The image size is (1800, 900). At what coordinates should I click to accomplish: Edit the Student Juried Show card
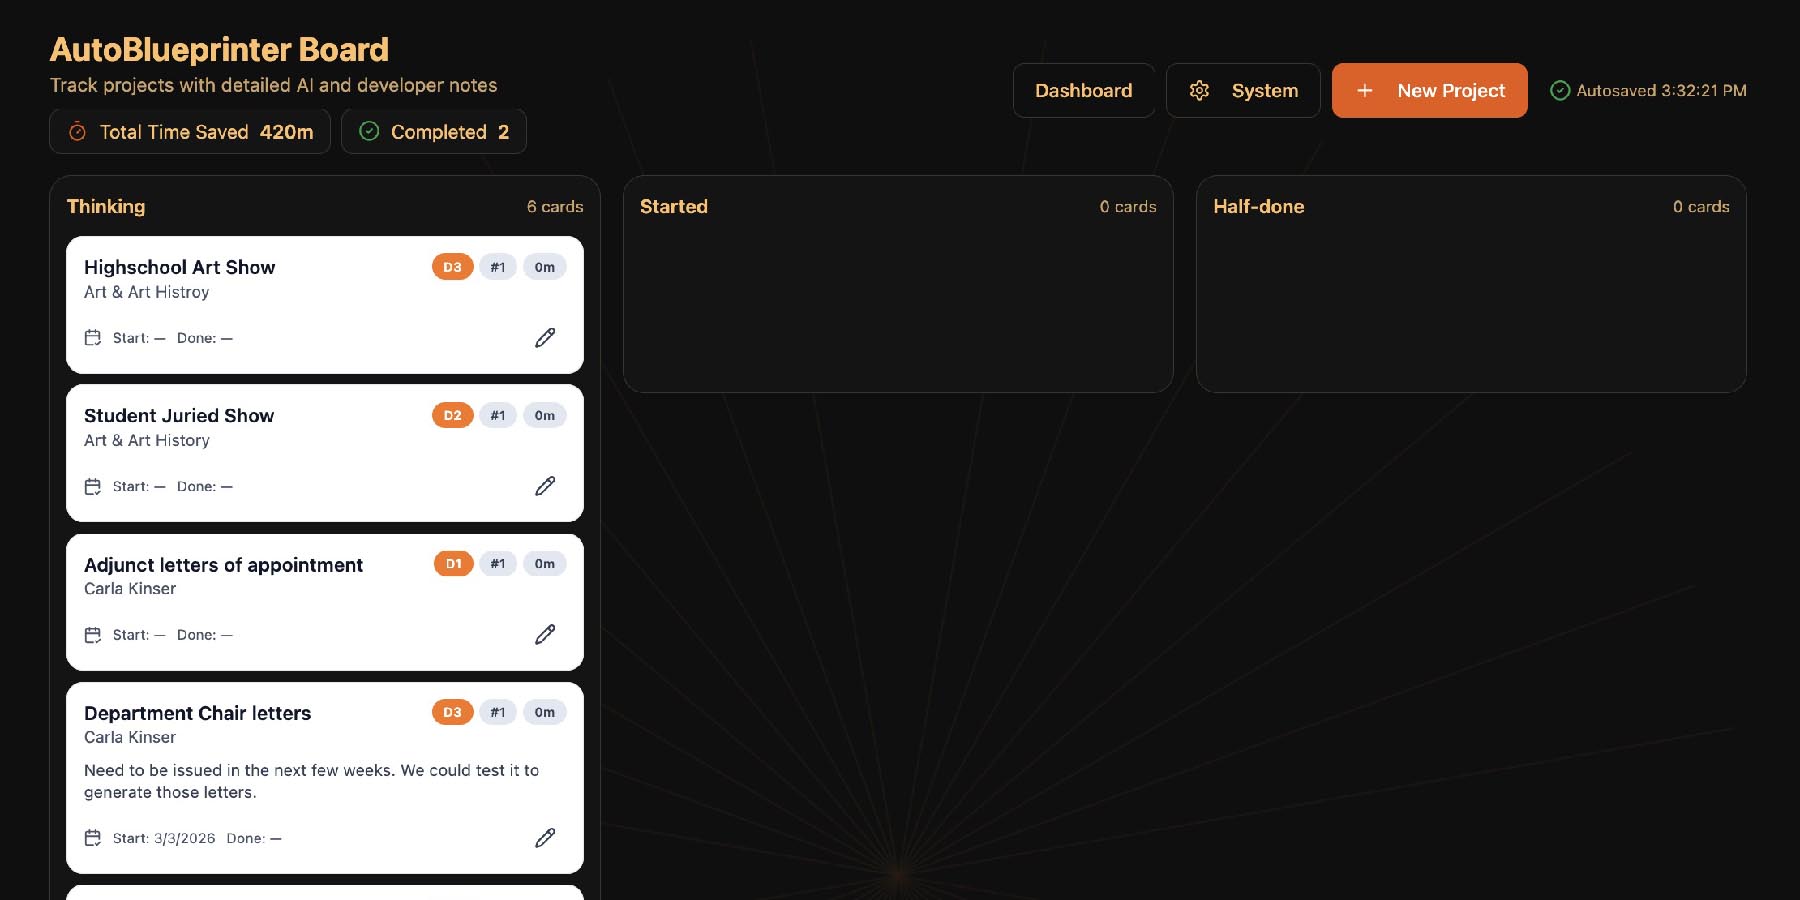(x=545, y=486)
